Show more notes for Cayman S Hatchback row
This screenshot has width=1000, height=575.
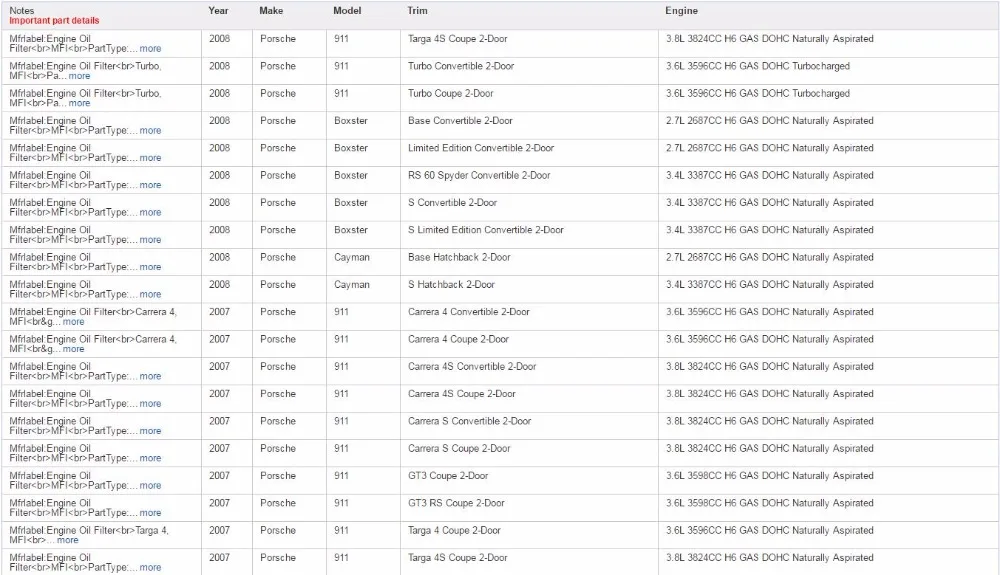150,295
